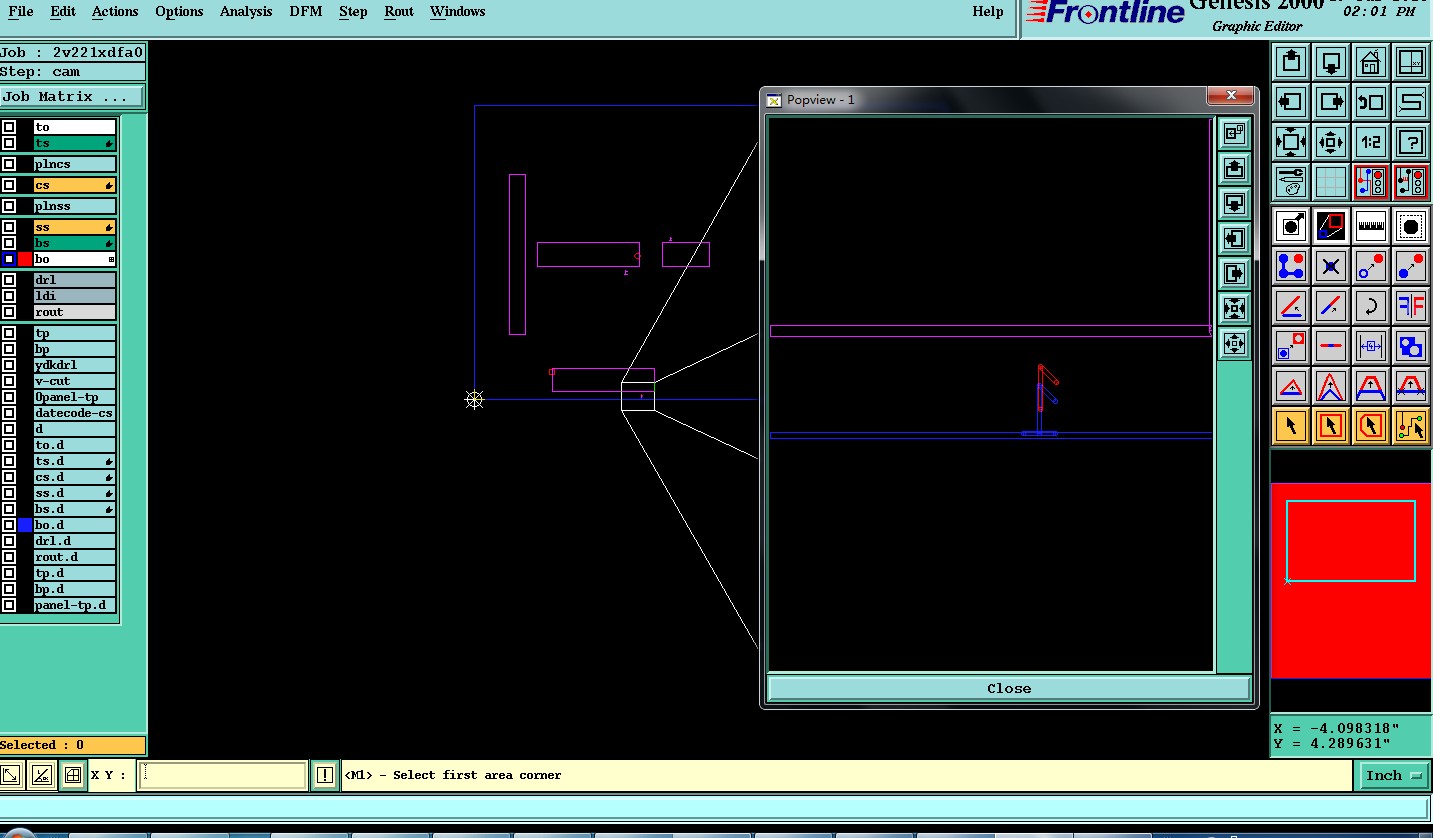Open the Edit menu
The image size is (1433, 838).
tap(63, 12)
